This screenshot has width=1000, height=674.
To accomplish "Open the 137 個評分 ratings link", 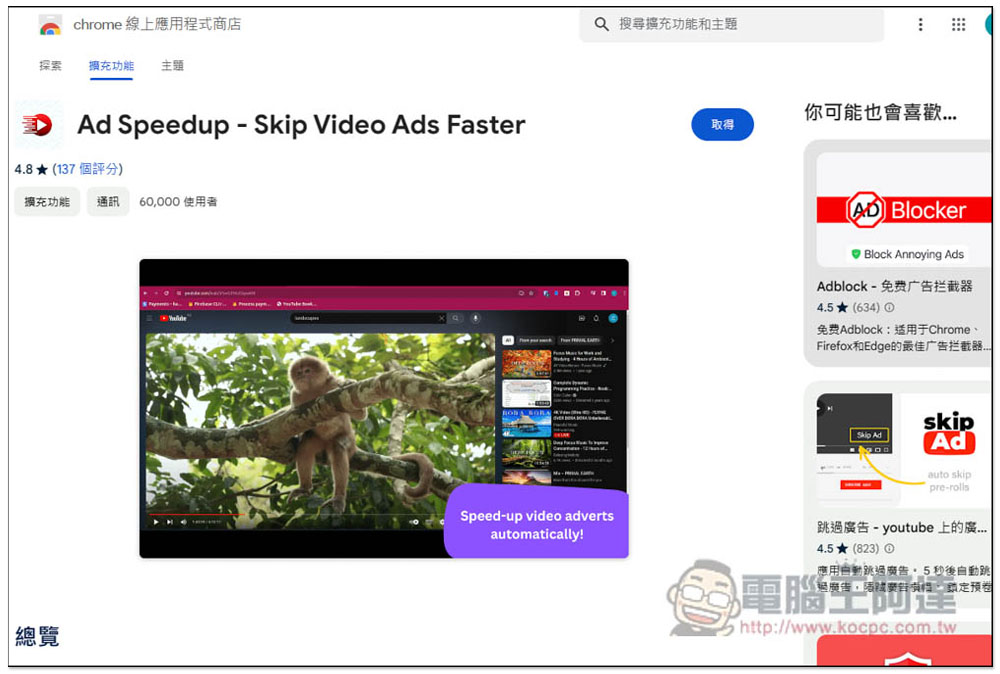I will 87,169.
